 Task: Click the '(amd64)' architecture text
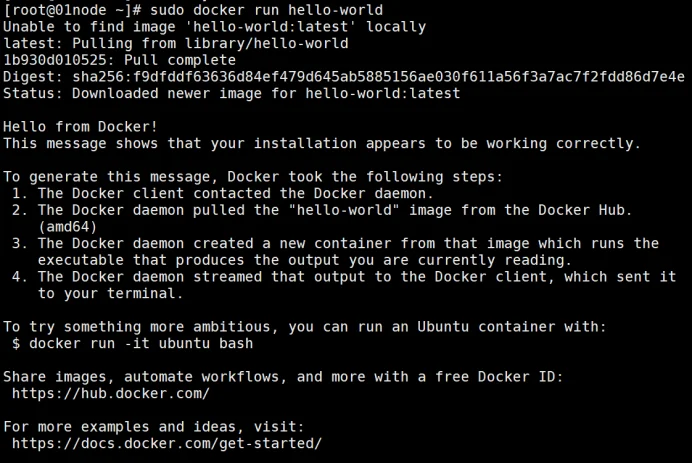(67, 227)
